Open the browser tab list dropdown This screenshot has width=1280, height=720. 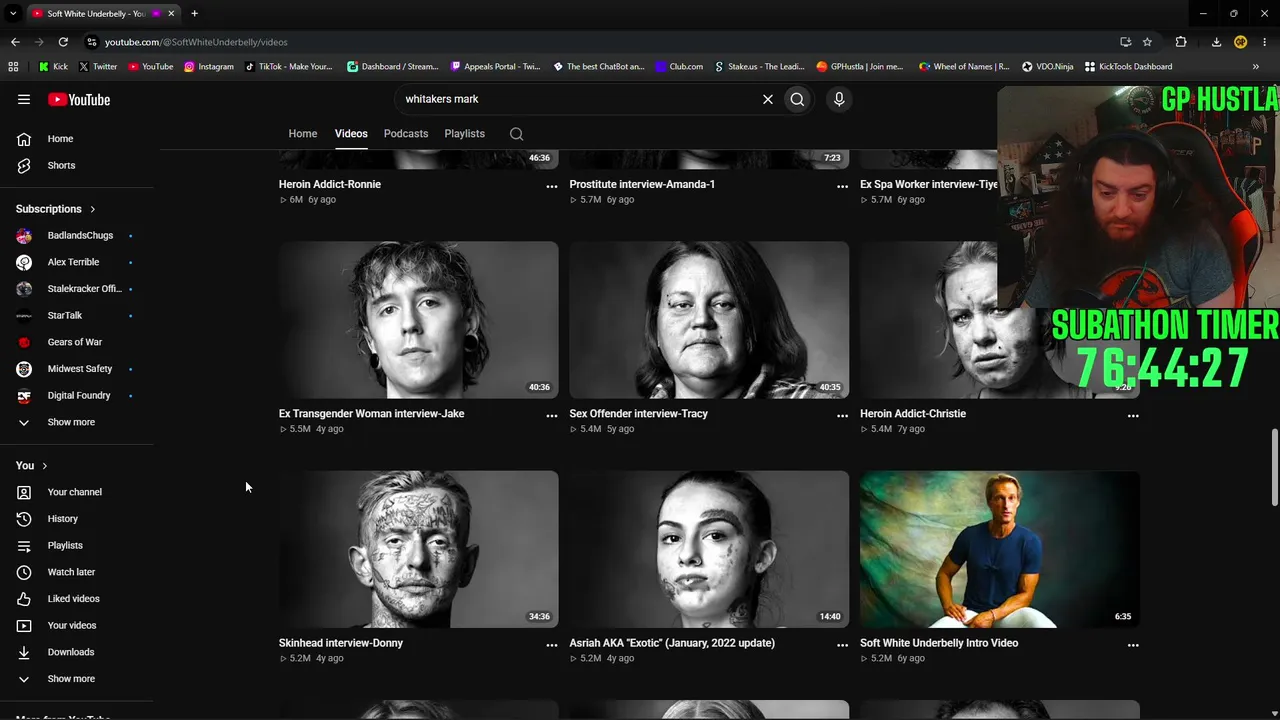click(x=13, y=13)
